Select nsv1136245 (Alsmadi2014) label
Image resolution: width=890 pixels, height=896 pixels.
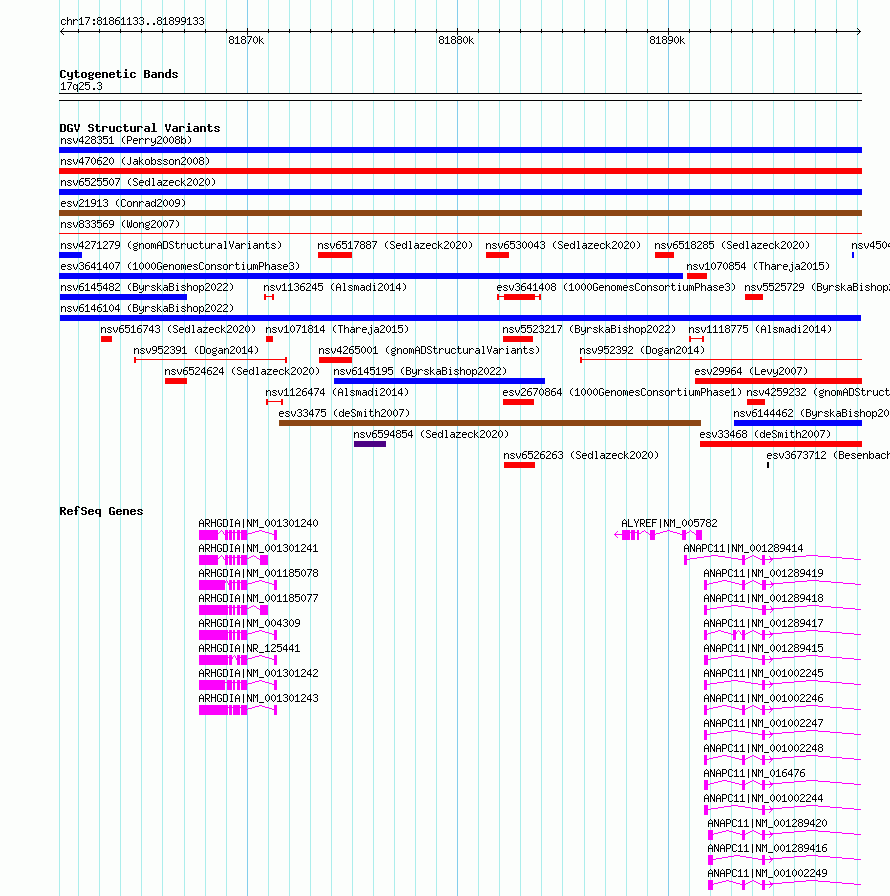[x=335, y=287]
